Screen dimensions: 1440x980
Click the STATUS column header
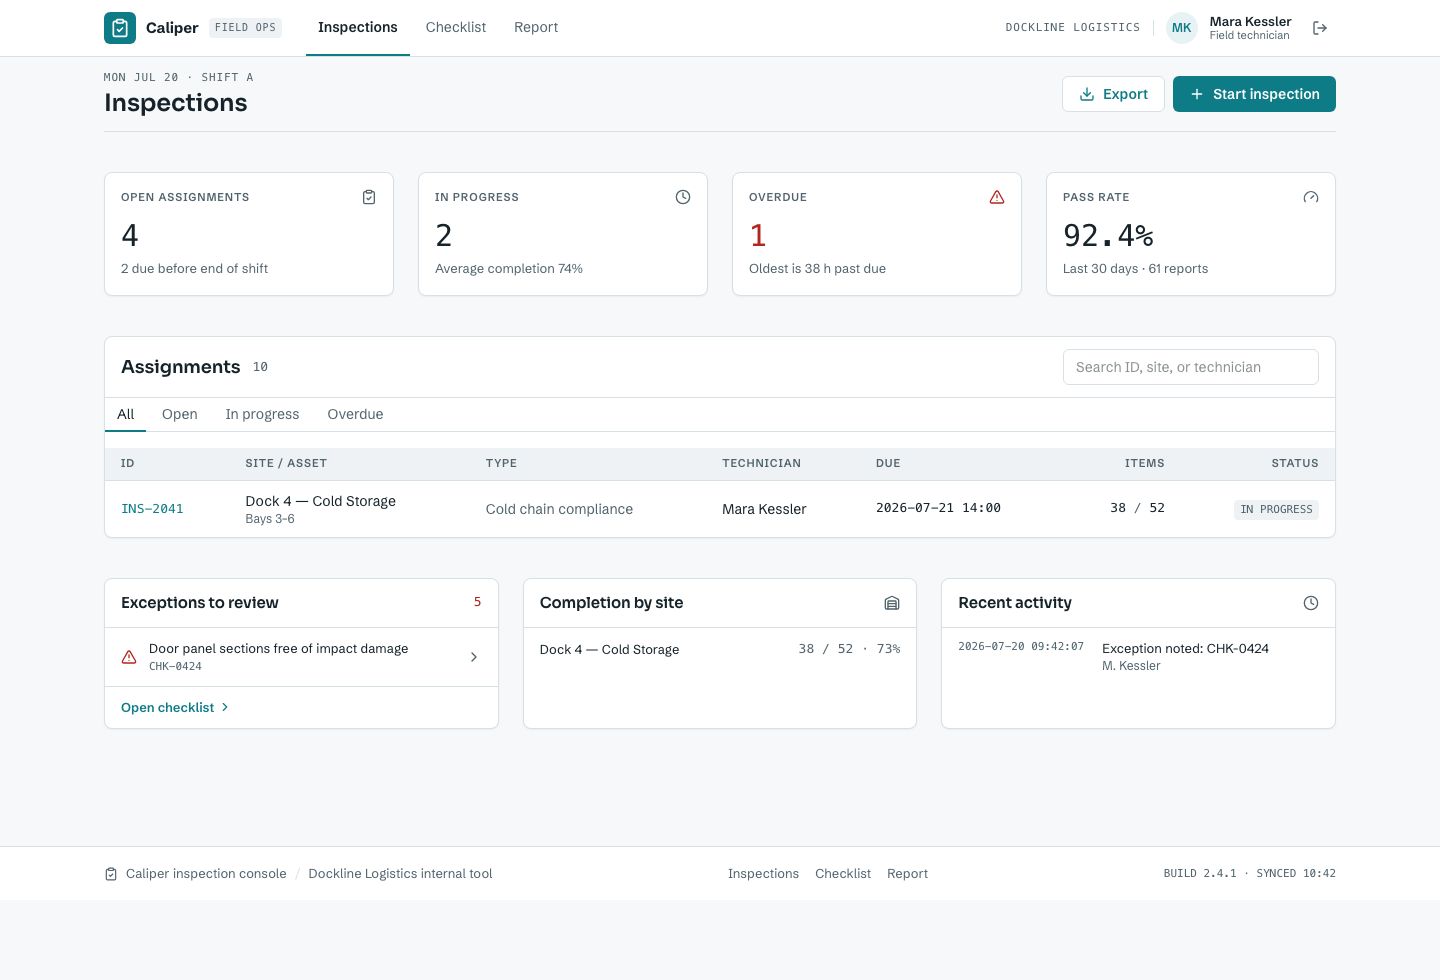(x=1295, y=463)
